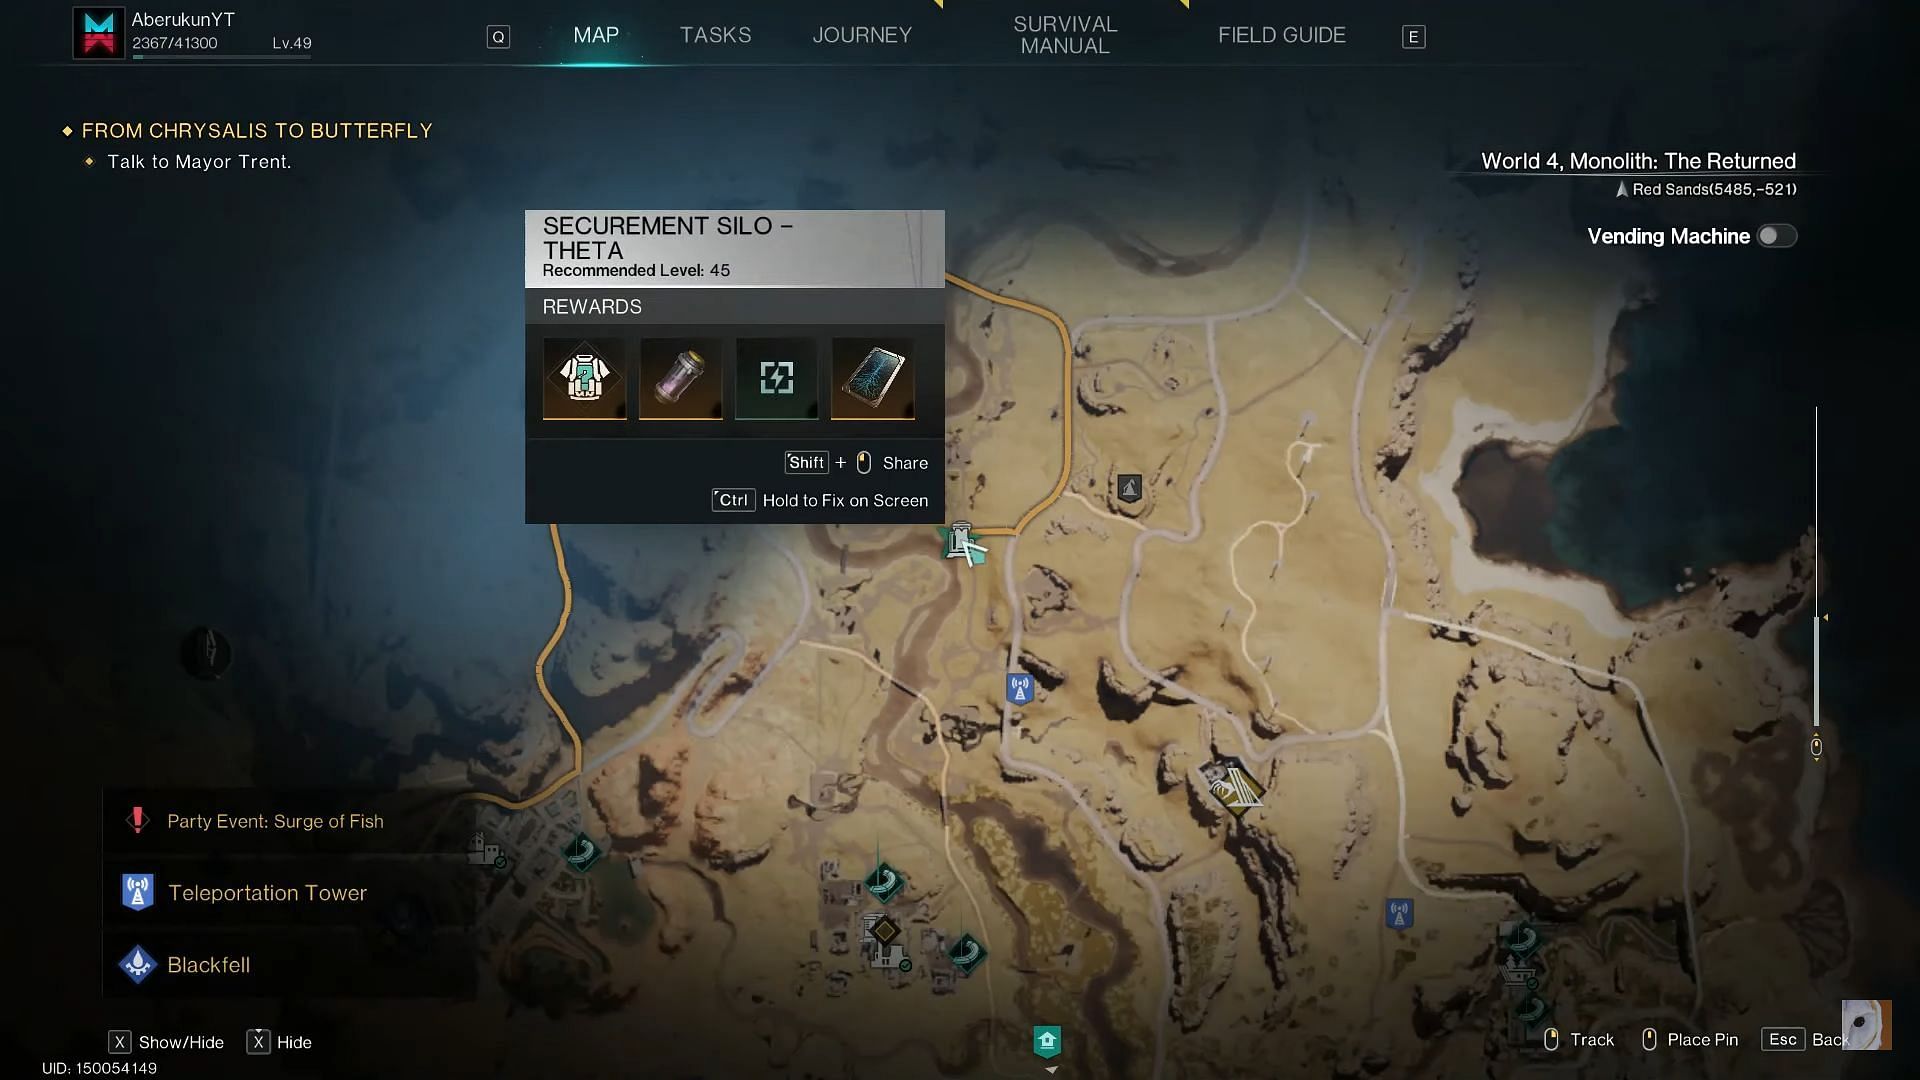Open the JOURNEY tab
1920x1080 pixels.
[862, 34]
